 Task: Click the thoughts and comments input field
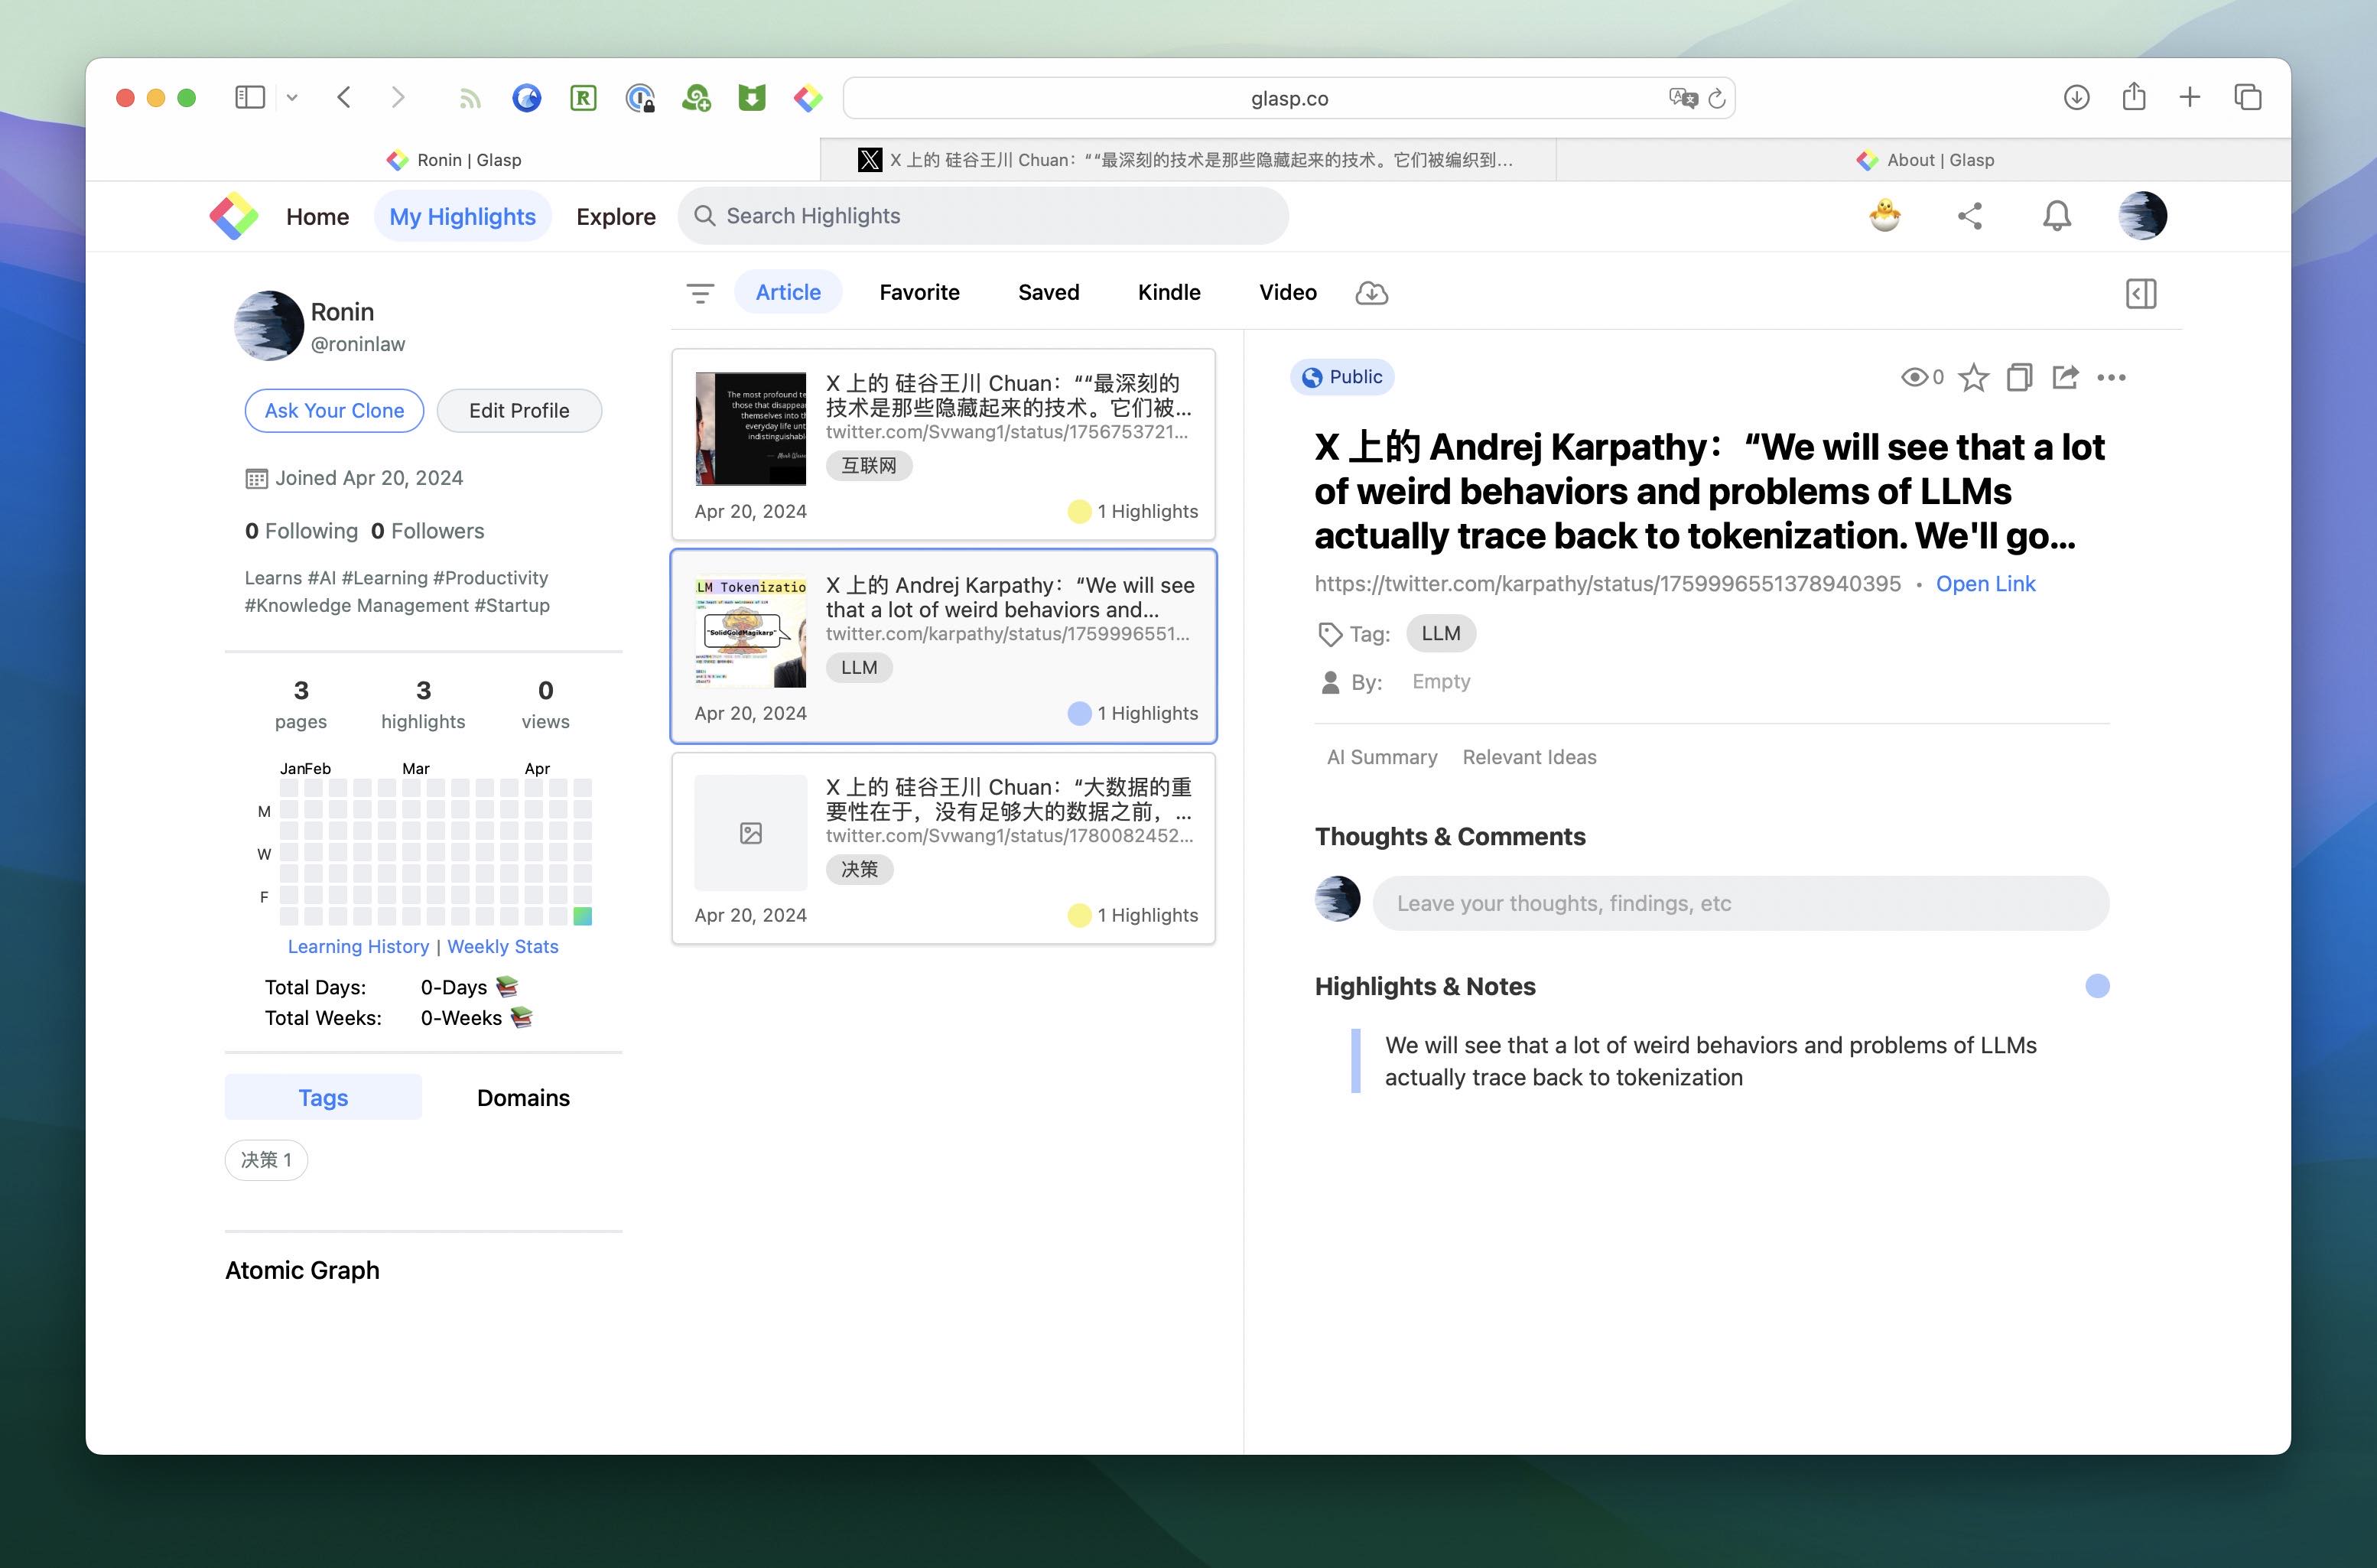(1740, 903)
